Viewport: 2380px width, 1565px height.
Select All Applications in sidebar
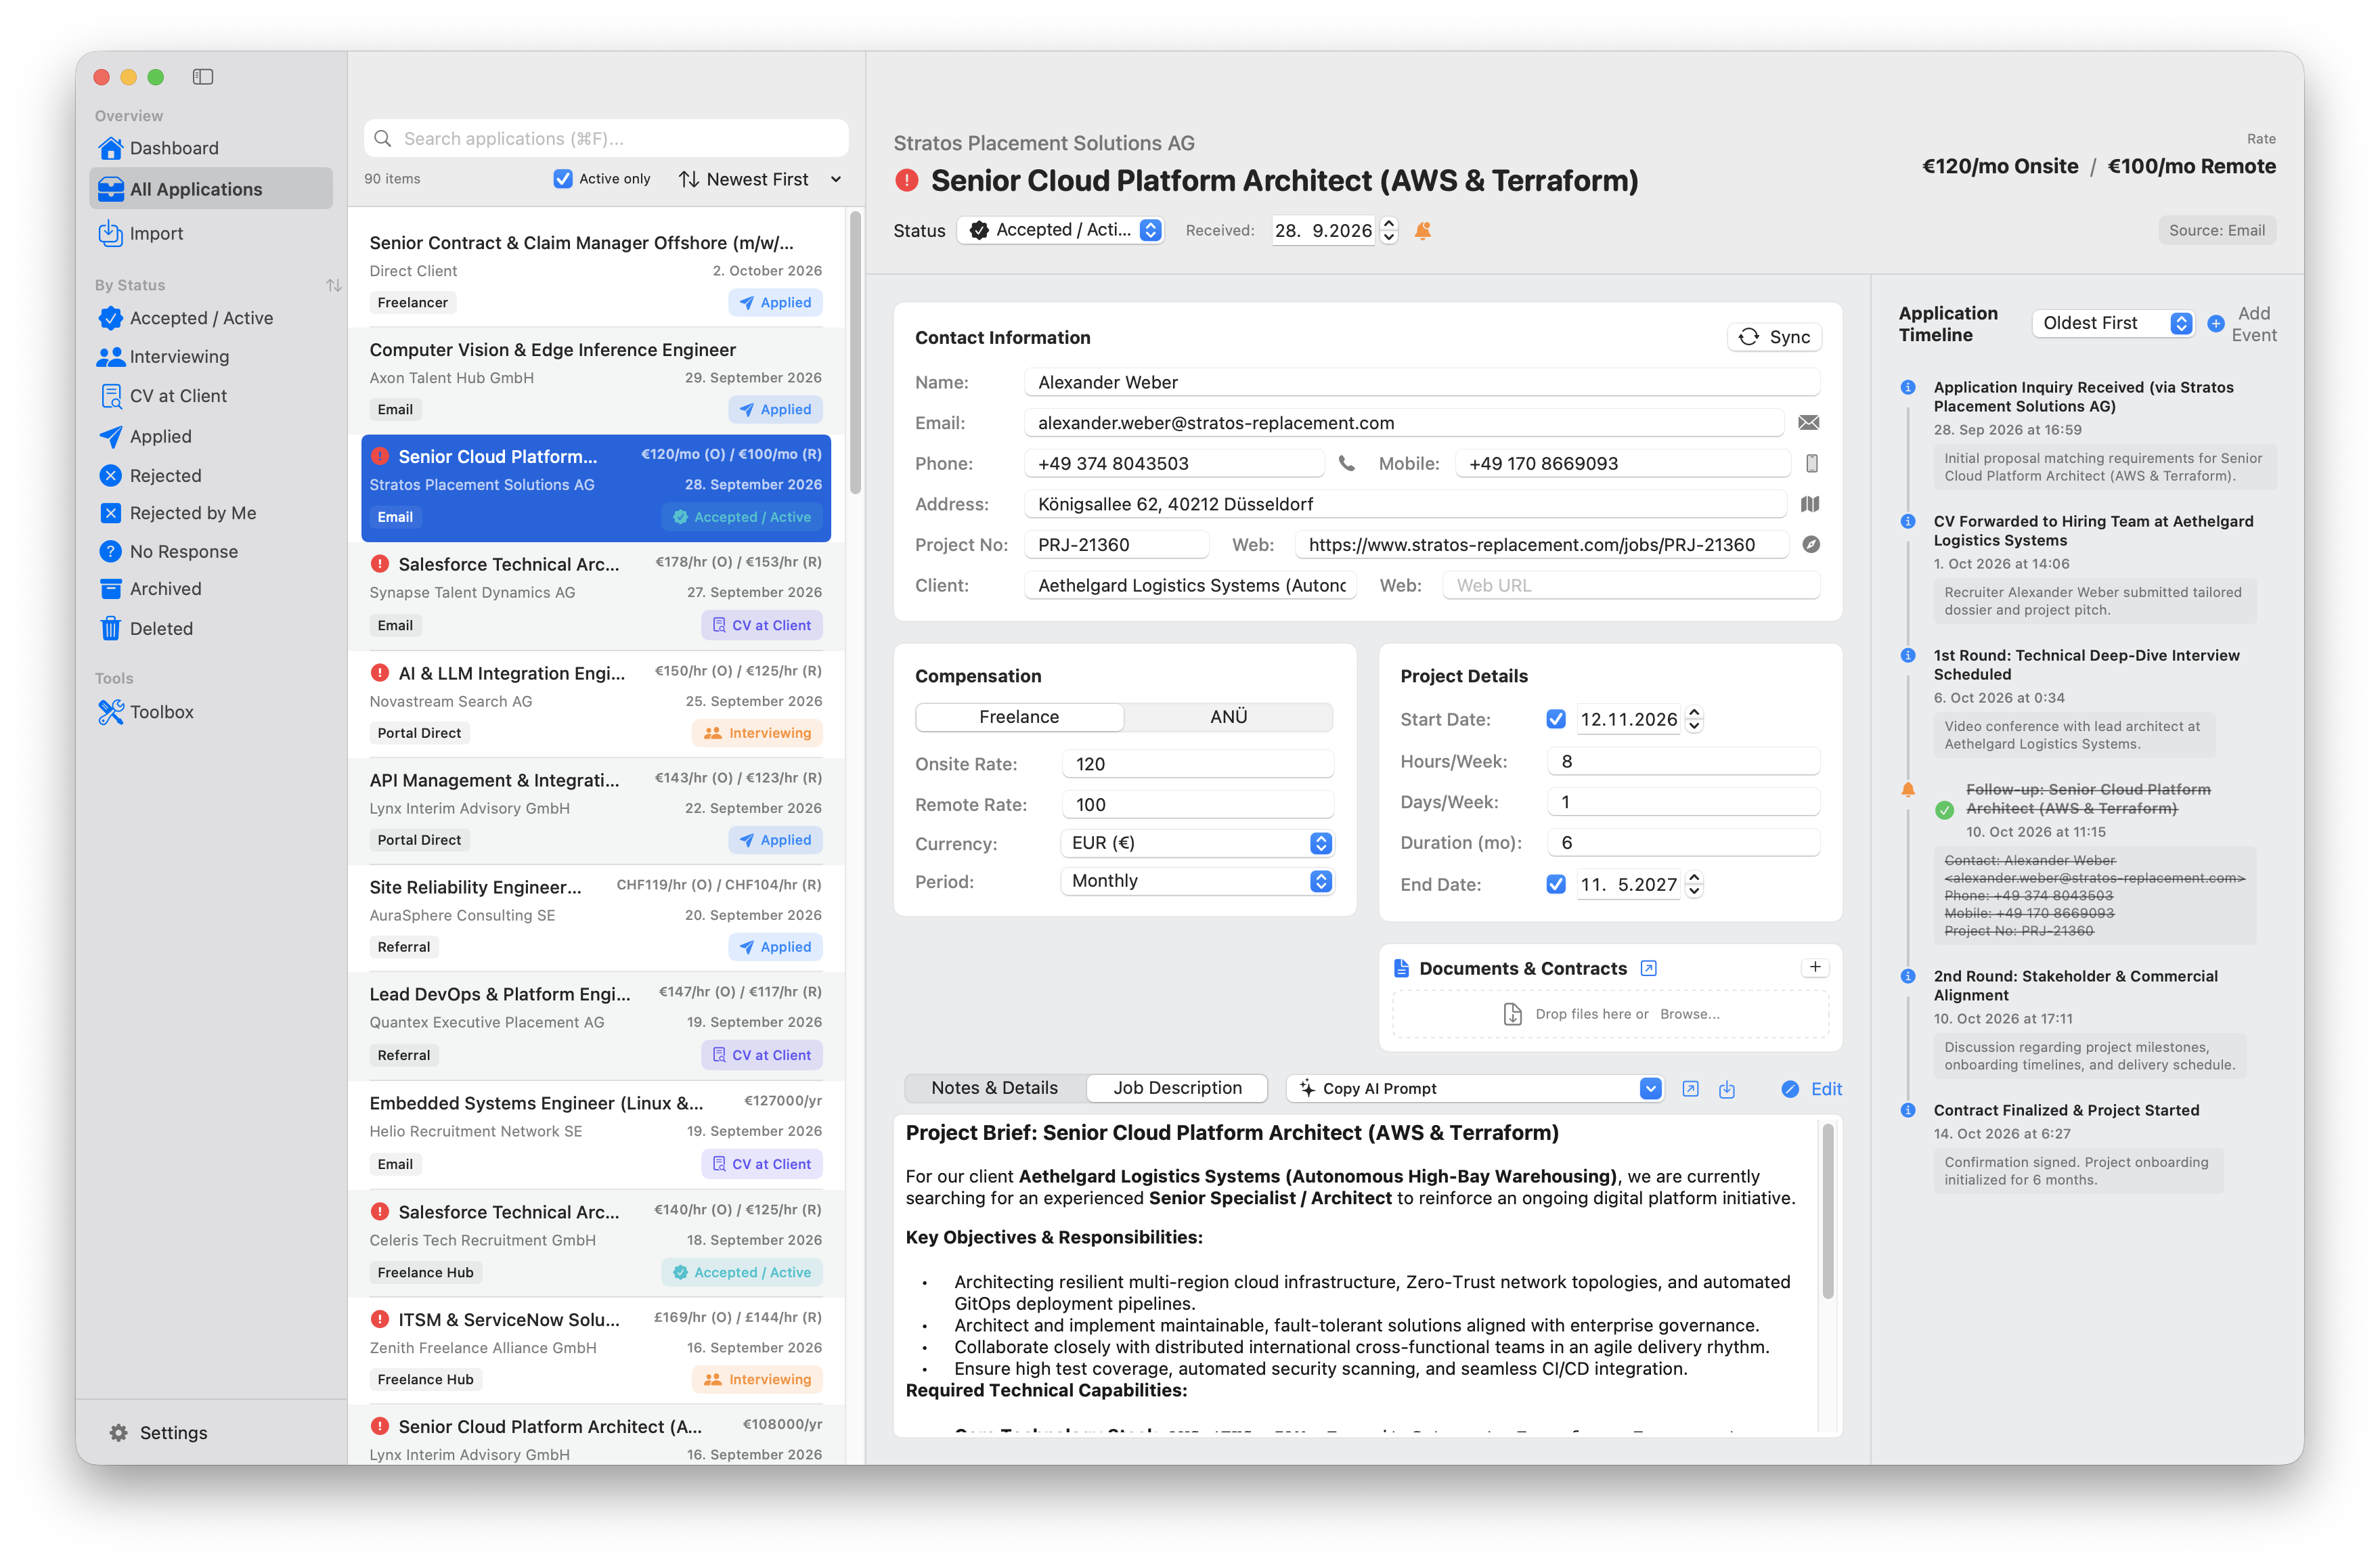point(212,189)
